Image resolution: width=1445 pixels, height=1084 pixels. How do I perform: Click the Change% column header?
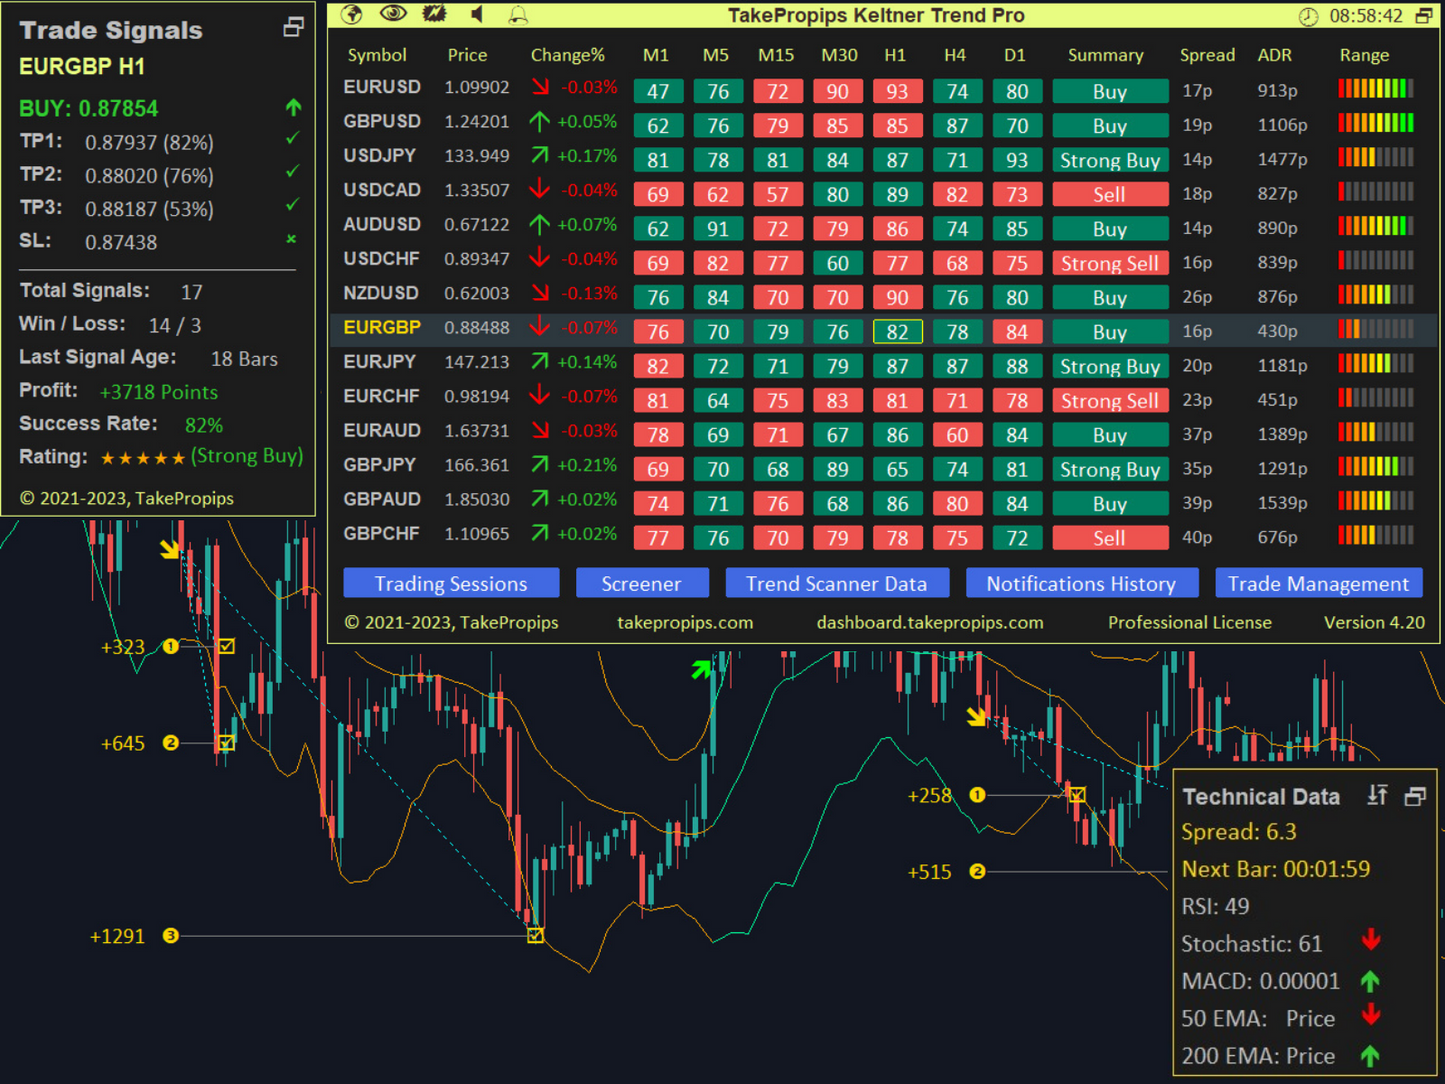point(567,55)
